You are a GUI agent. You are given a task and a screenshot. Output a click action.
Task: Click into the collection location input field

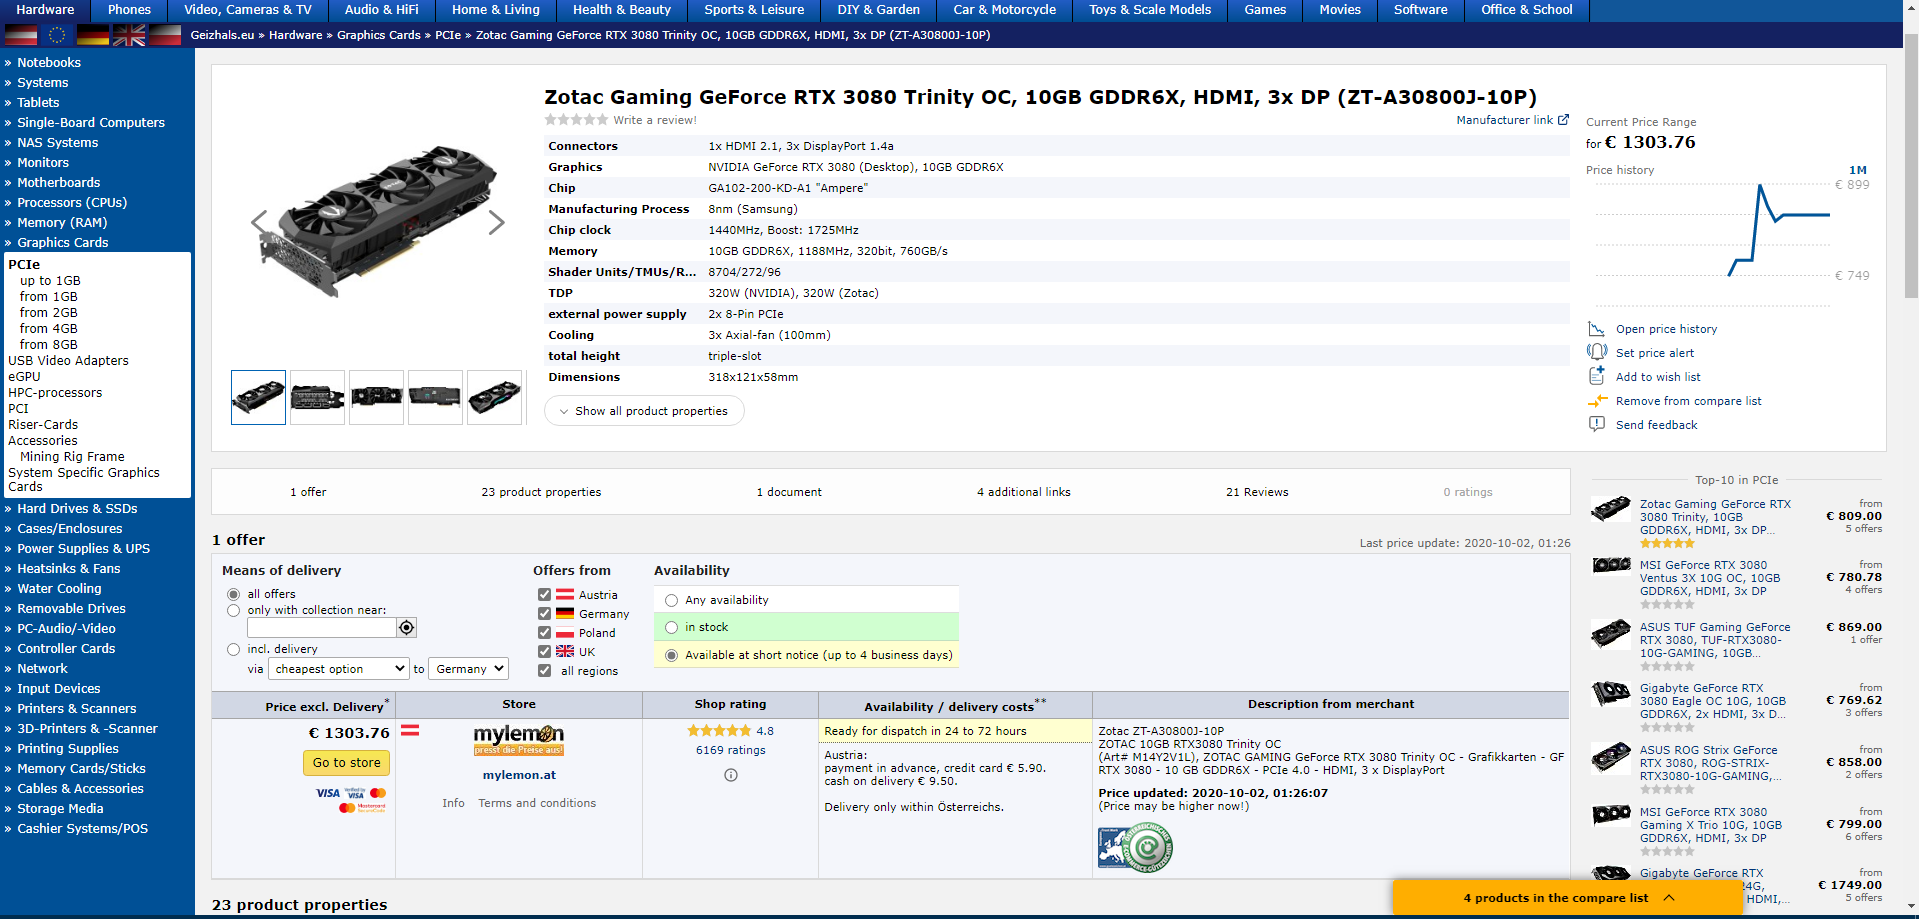(x=322, y=628)
